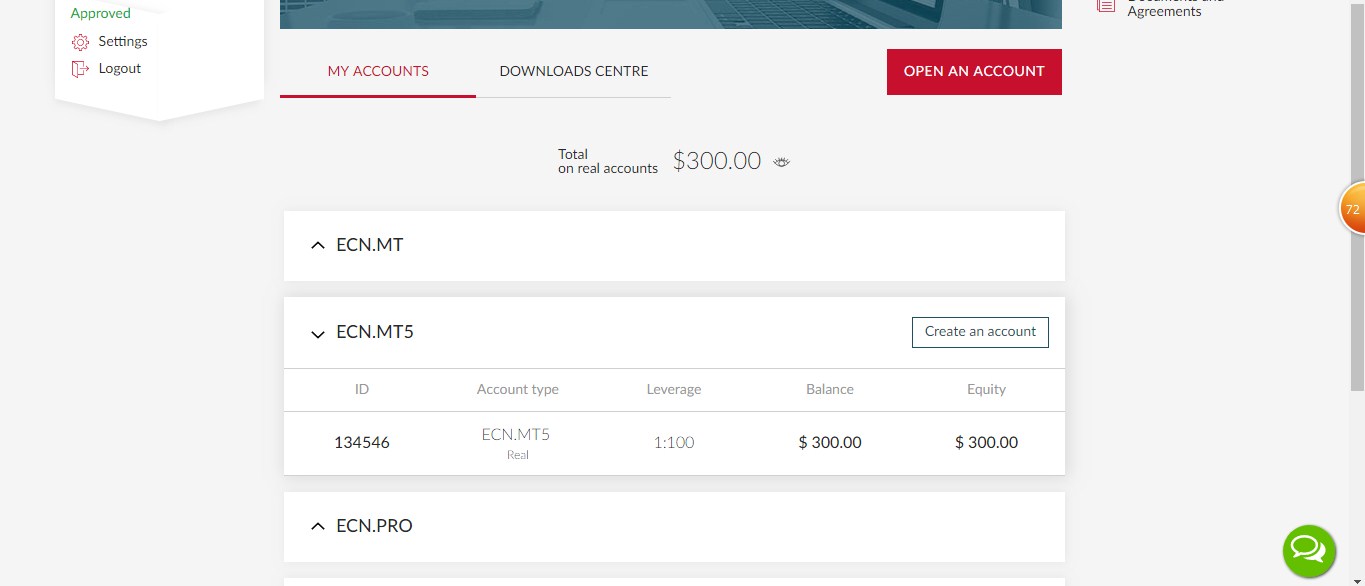This screenshot has width=1365, height=586.
Task: Switch to the My Accounts tab
Action: [378, 72]
